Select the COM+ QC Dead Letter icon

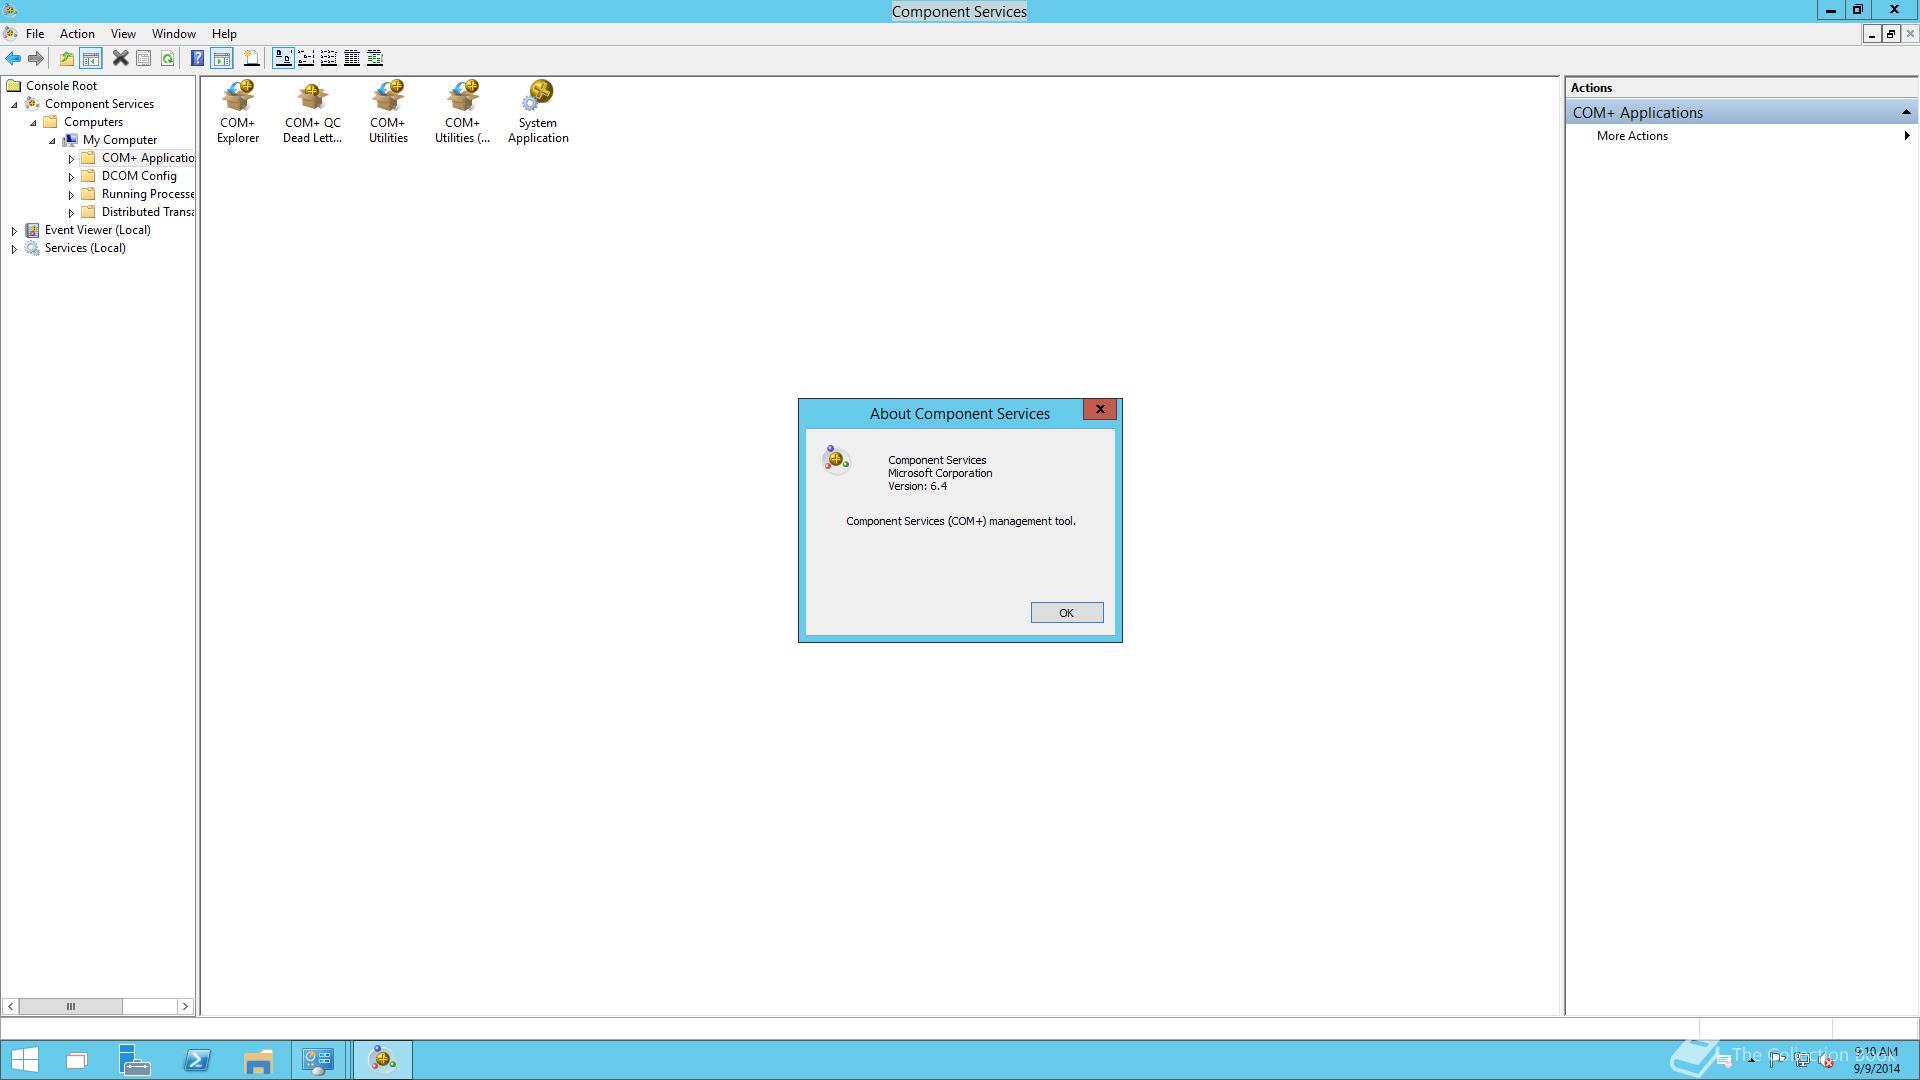click(x=313, y=112)
